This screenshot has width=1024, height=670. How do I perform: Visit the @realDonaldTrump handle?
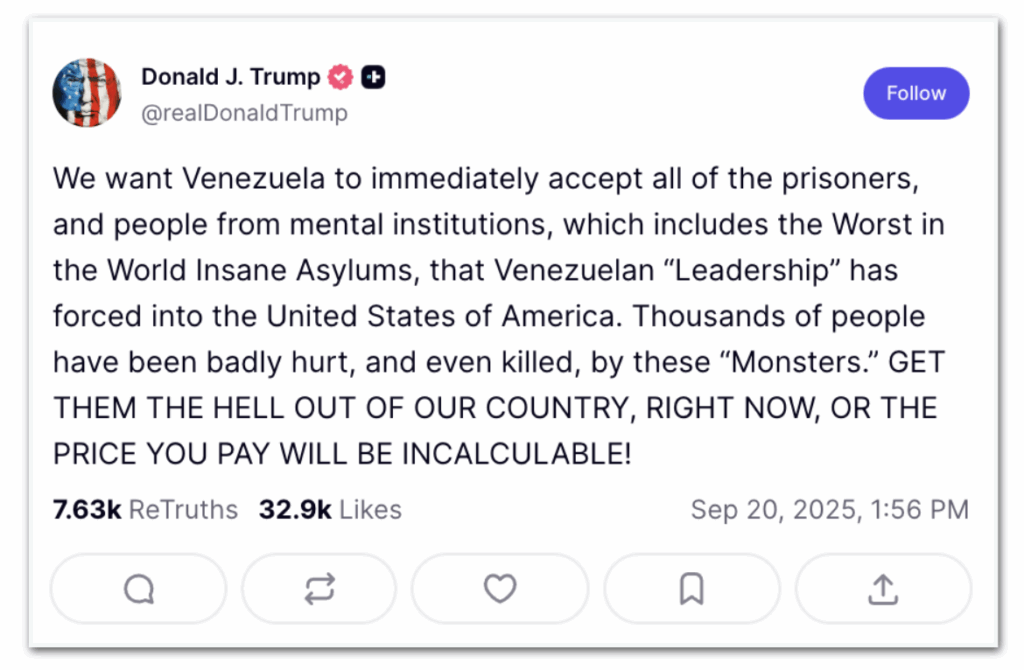point(244,113)
